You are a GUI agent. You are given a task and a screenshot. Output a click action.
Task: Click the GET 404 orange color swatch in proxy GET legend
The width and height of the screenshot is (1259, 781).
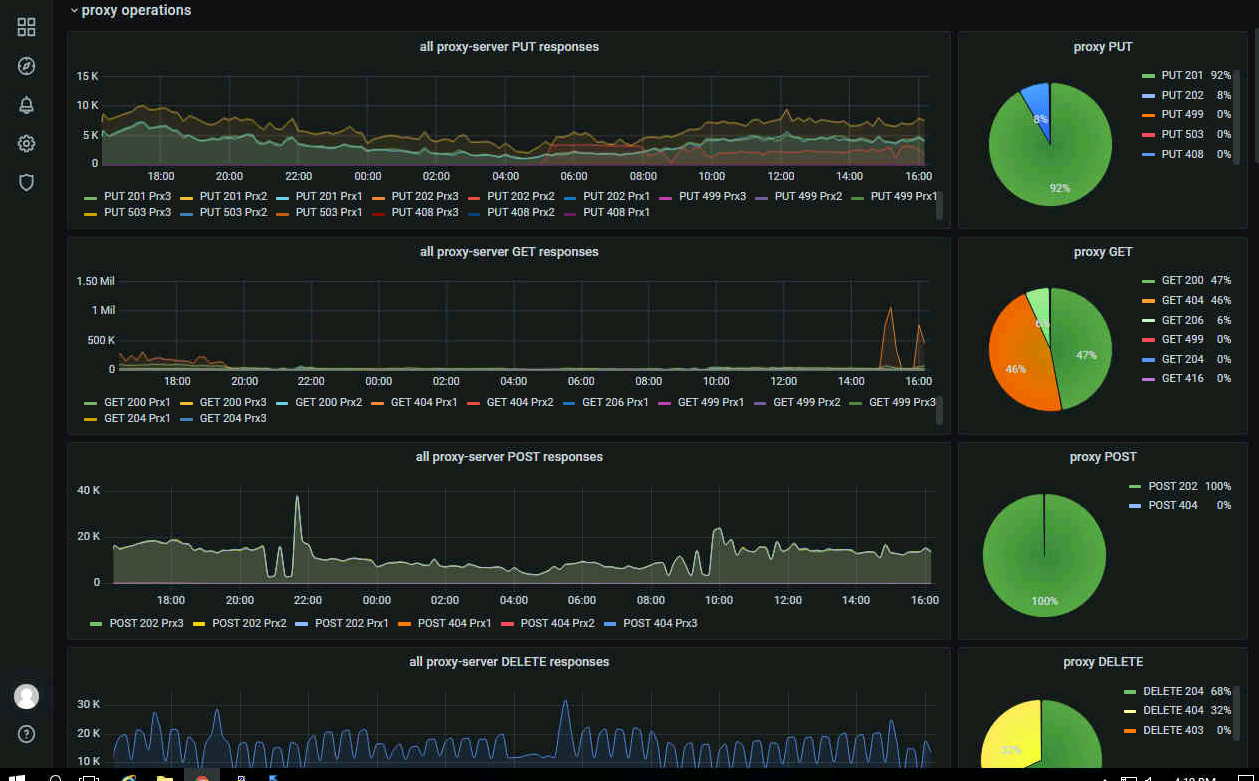(x=1148, y=300)
